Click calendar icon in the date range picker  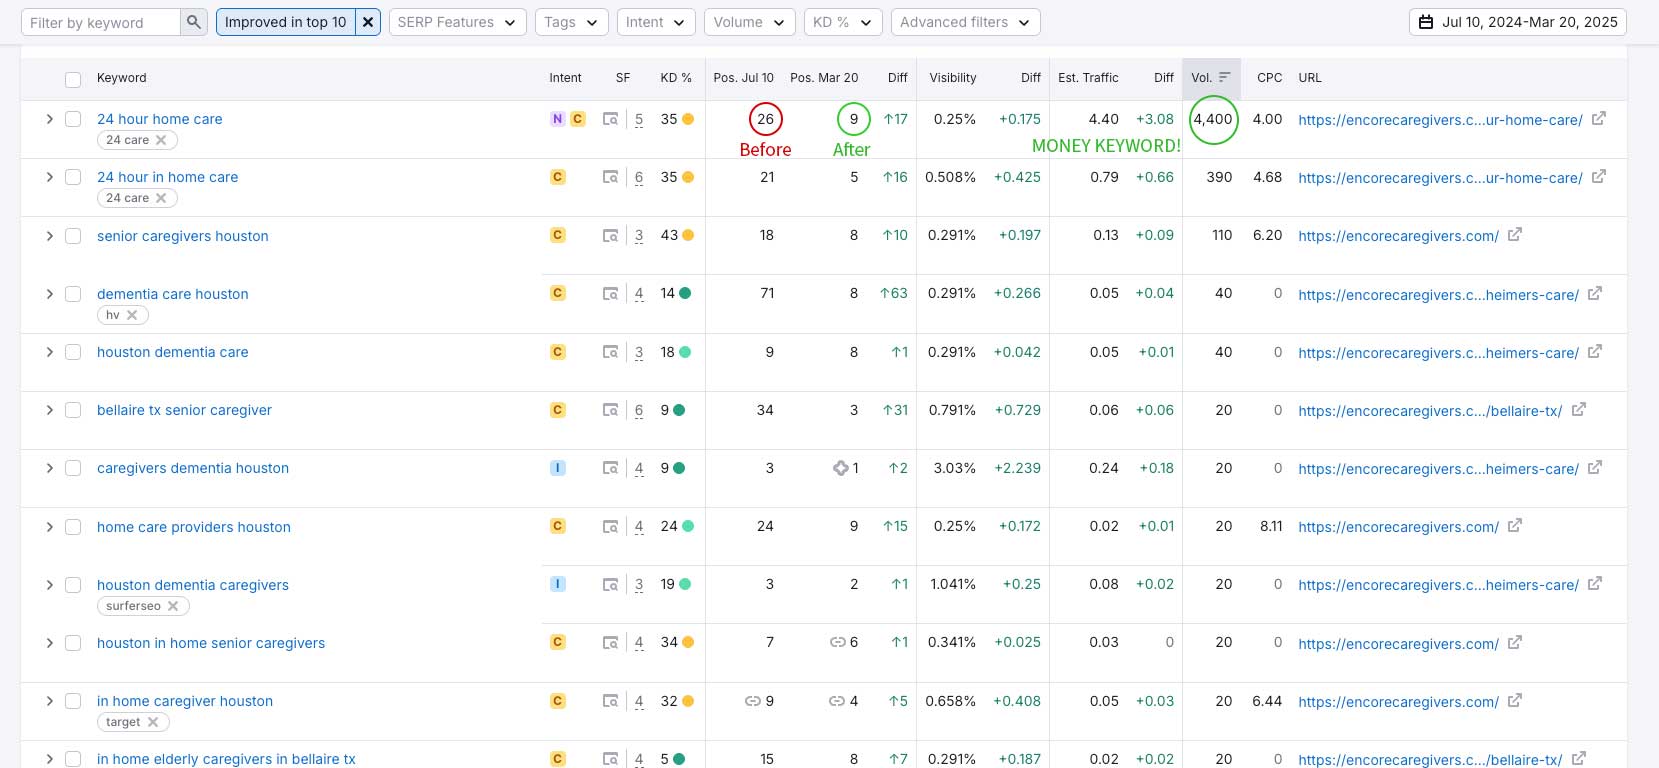coord(1426,22)
